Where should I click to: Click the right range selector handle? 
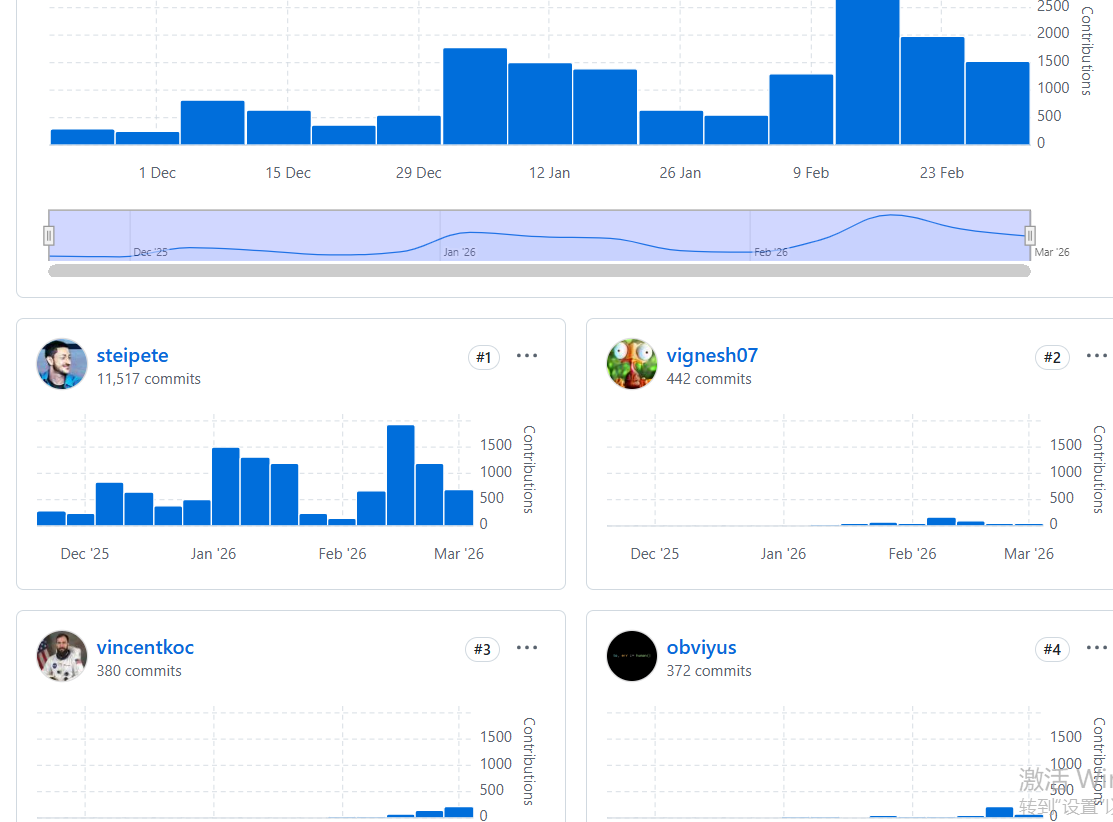[1030, 235]
